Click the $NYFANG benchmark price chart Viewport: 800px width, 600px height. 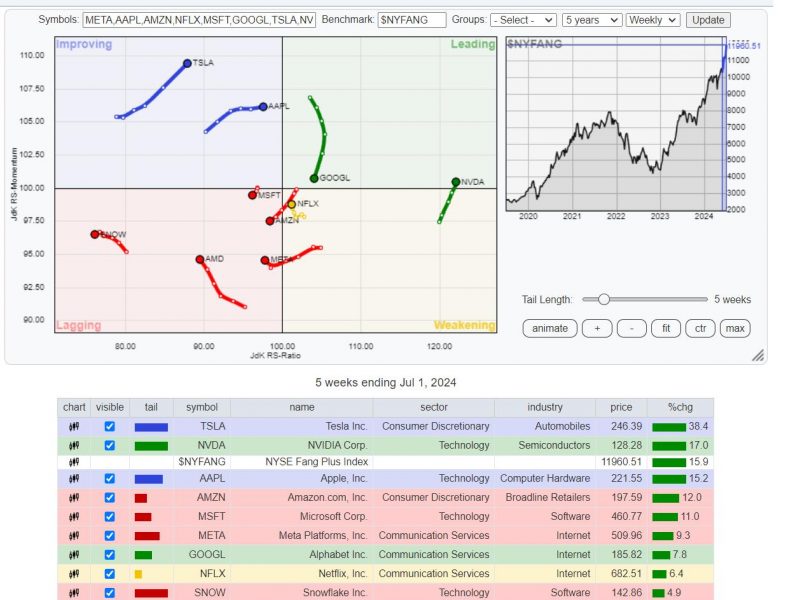point(616,123)
